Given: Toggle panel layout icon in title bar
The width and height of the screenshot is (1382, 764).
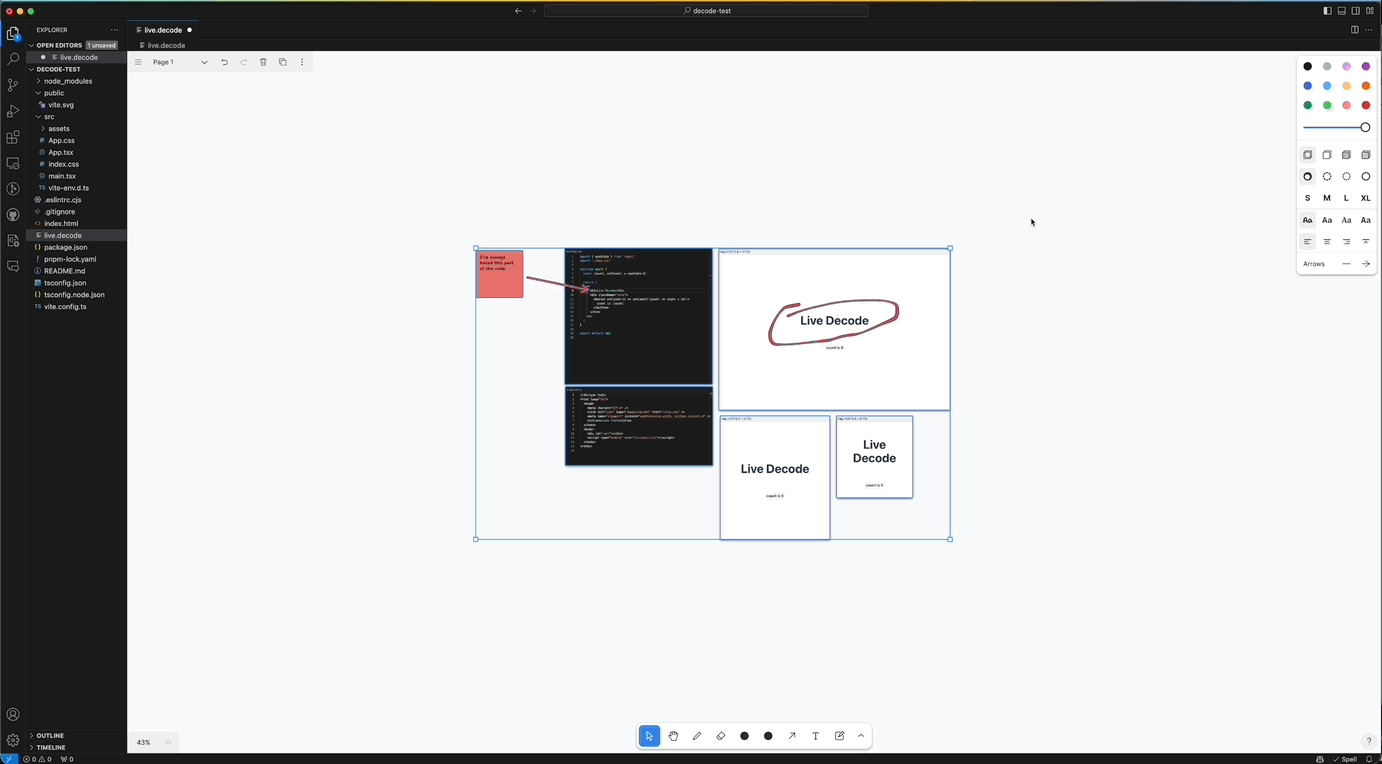Looking at the screenshot, I should coord(1342,11).
